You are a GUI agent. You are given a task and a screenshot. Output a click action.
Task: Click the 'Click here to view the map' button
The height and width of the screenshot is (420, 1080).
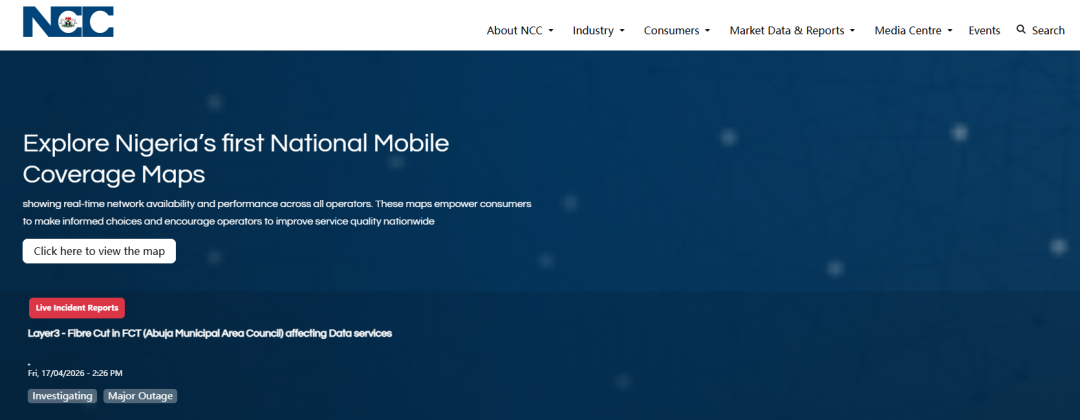[x=99, y=251]
